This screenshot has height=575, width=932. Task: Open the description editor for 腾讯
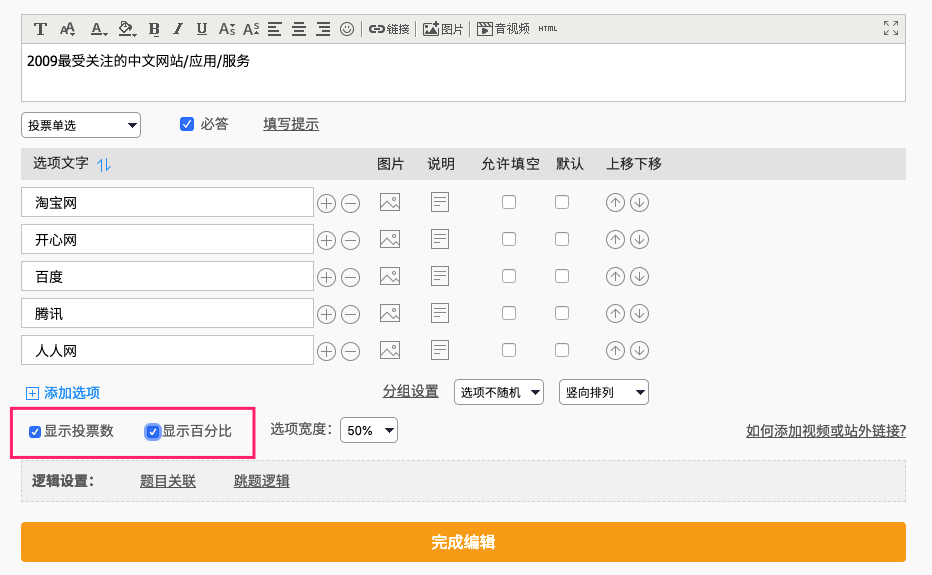pos(440,313)
